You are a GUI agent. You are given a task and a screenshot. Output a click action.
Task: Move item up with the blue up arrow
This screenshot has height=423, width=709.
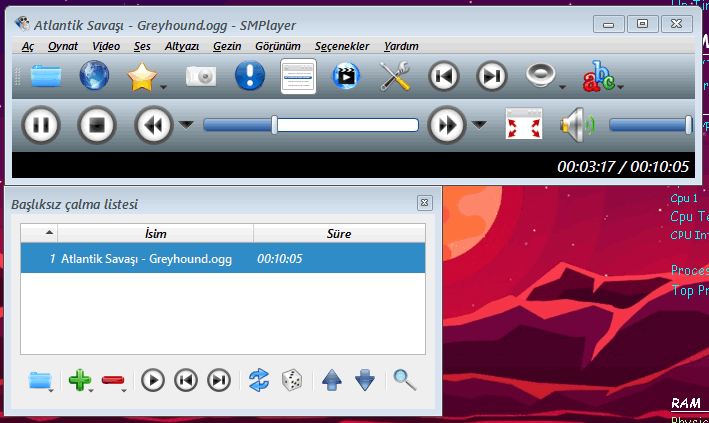click(331, 380)
